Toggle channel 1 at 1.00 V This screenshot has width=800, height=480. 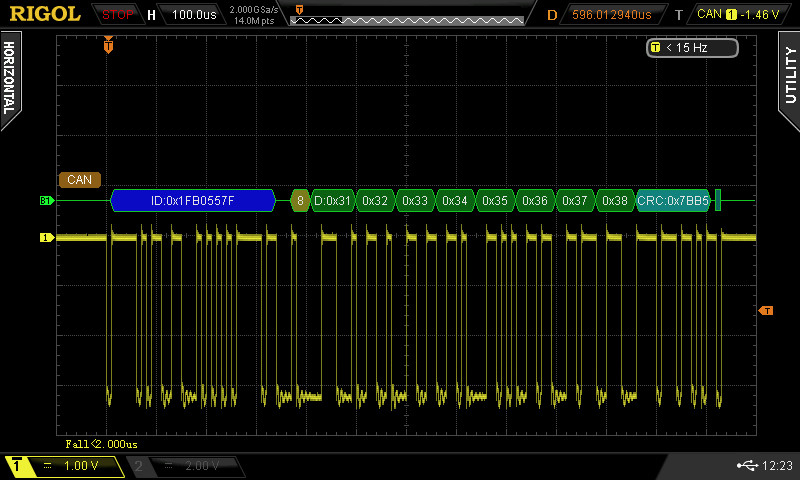pos(65,466)
